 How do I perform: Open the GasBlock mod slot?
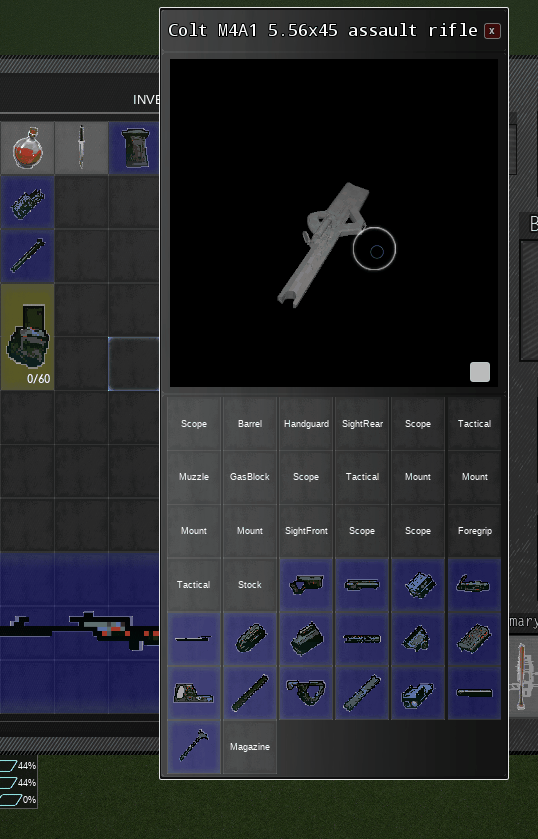click(250, 477)
